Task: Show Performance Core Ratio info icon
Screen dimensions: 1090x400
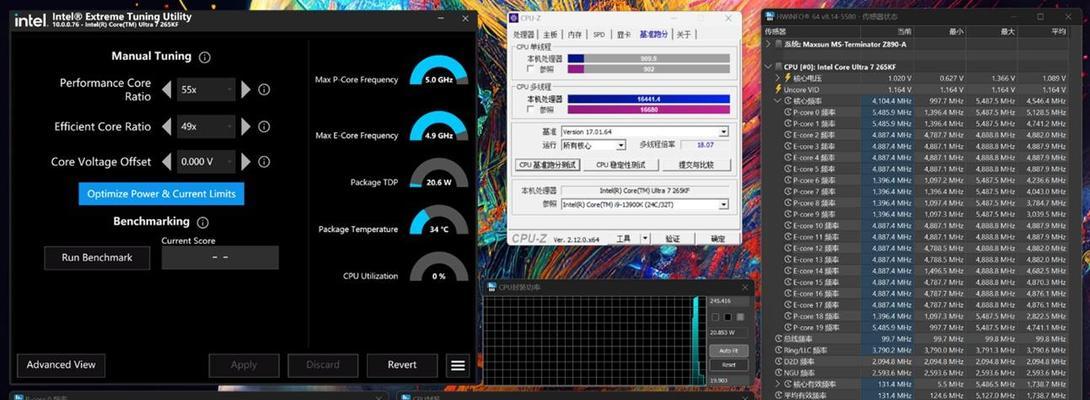Action: tap(264, 89)
